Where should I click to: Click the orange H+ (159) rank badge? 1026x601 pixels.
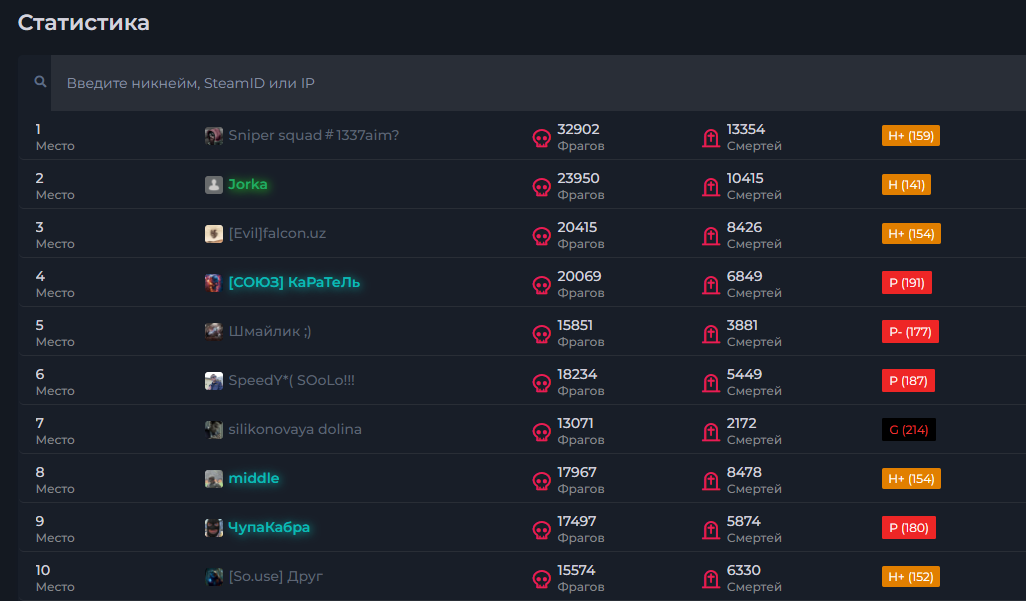(x=910, y=136)
